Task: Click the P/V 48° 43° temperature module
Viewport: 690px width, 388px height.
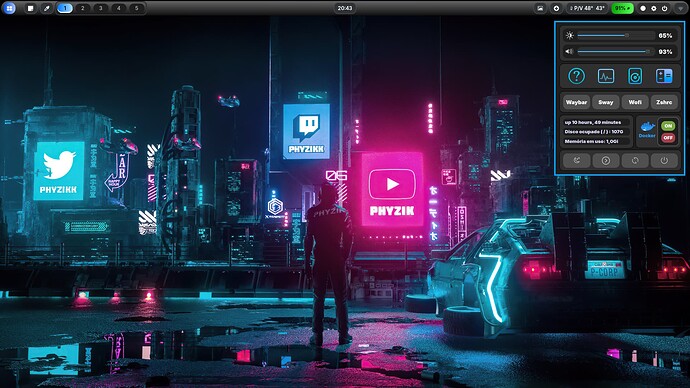Action: (x=587, y=8)
